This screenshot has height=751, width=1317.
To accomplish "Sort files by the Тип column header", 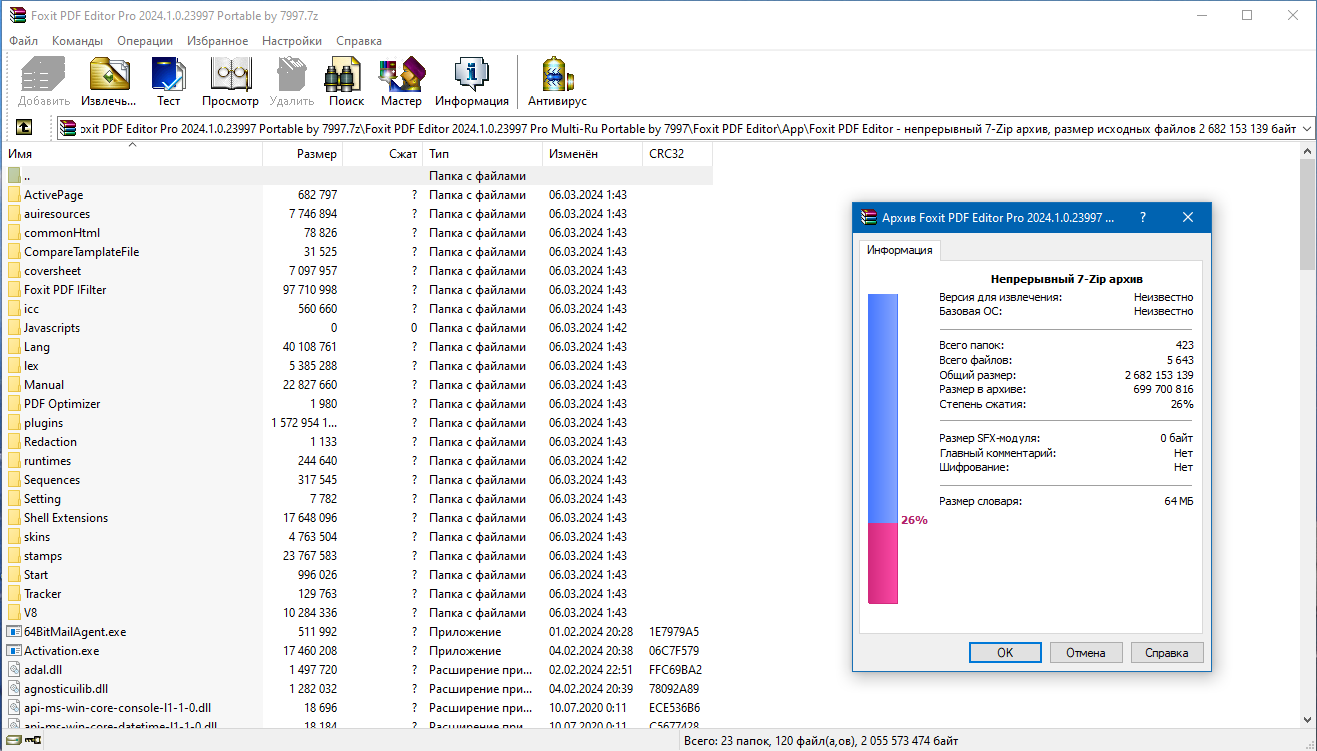I will click(x=482, y=154).
